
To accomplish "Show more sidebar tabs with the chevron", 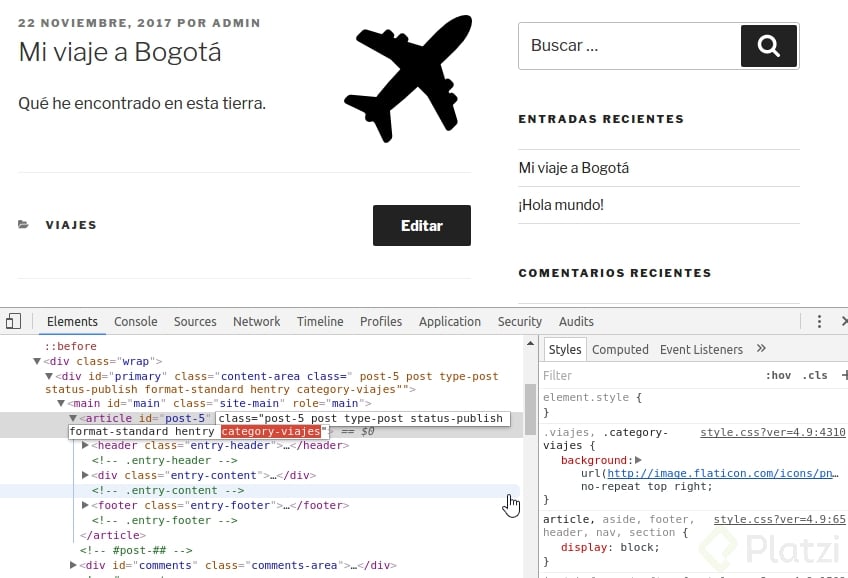I will (761, 349).
